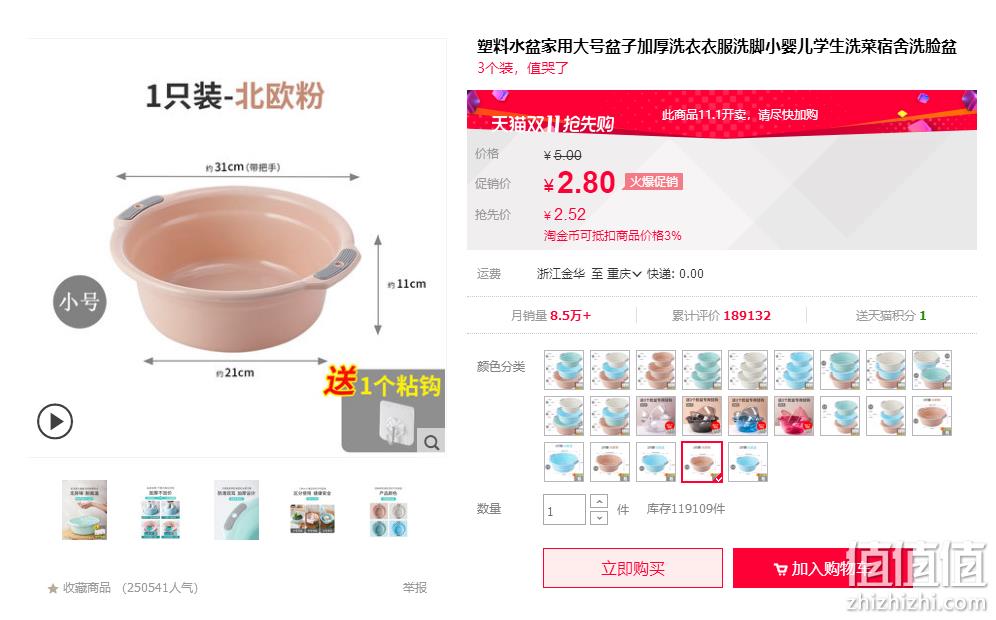
Task: Click the cart icon in 加入购物车
Action: (x=780, y=569)
